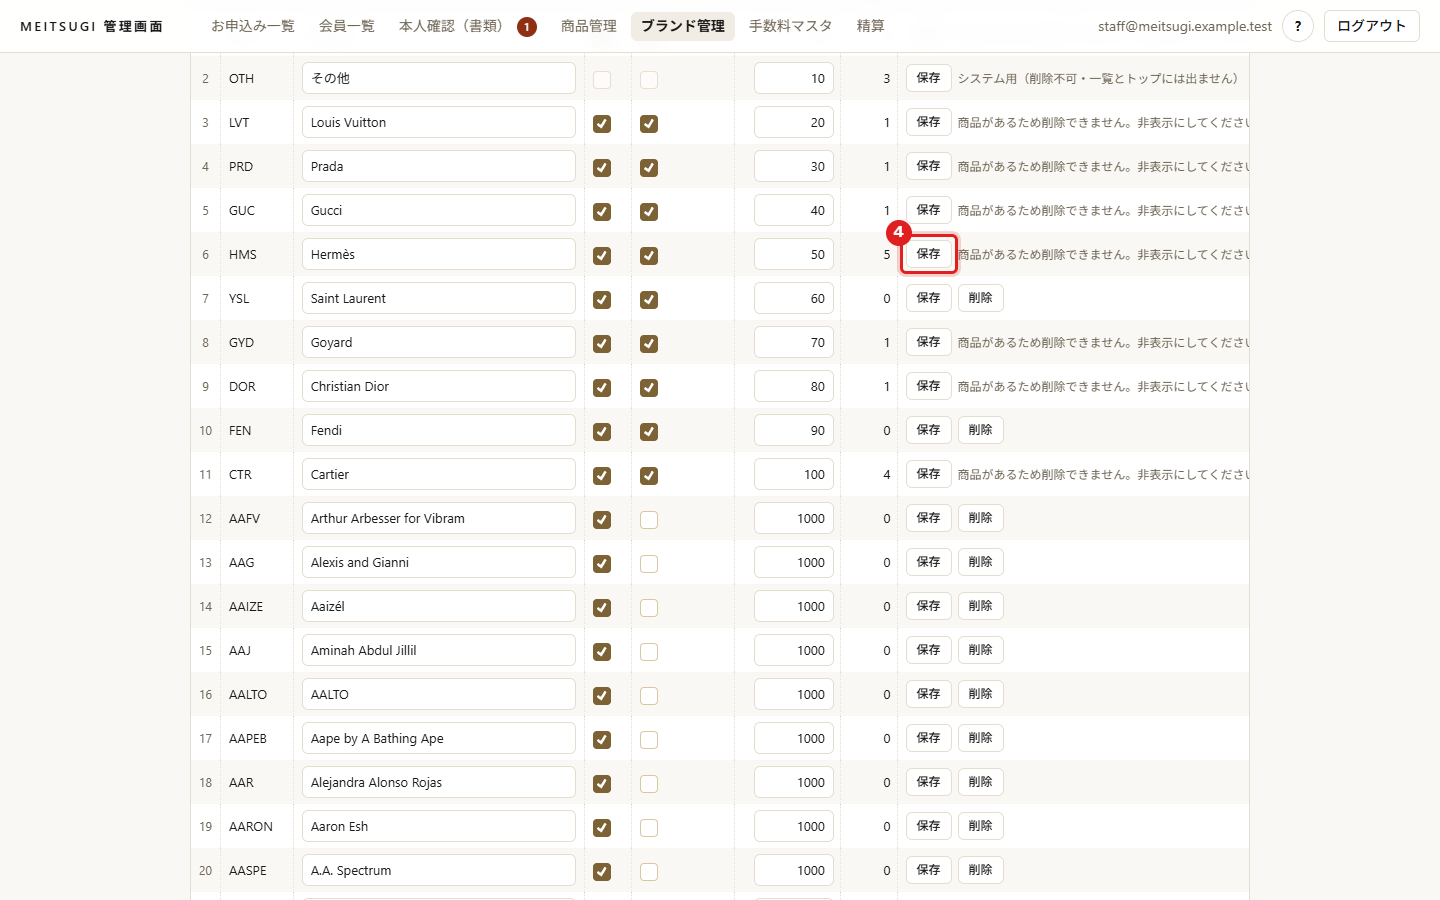This screenshot has height=900, width=1440.
Task: Click the system-use note in OTH row
Action: [1098, 78]
